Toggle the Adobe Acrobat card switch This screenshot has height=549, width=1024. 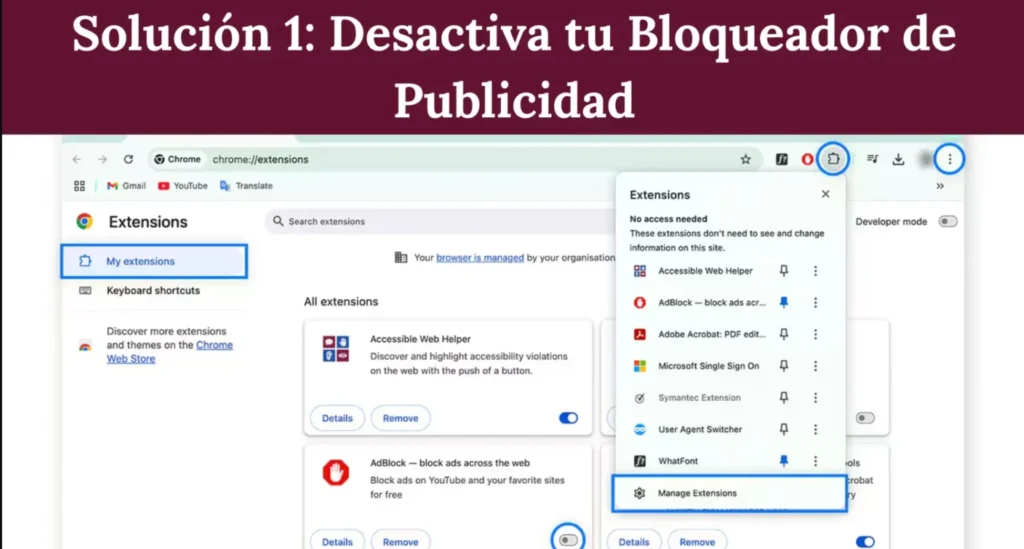tap(865, 541)
